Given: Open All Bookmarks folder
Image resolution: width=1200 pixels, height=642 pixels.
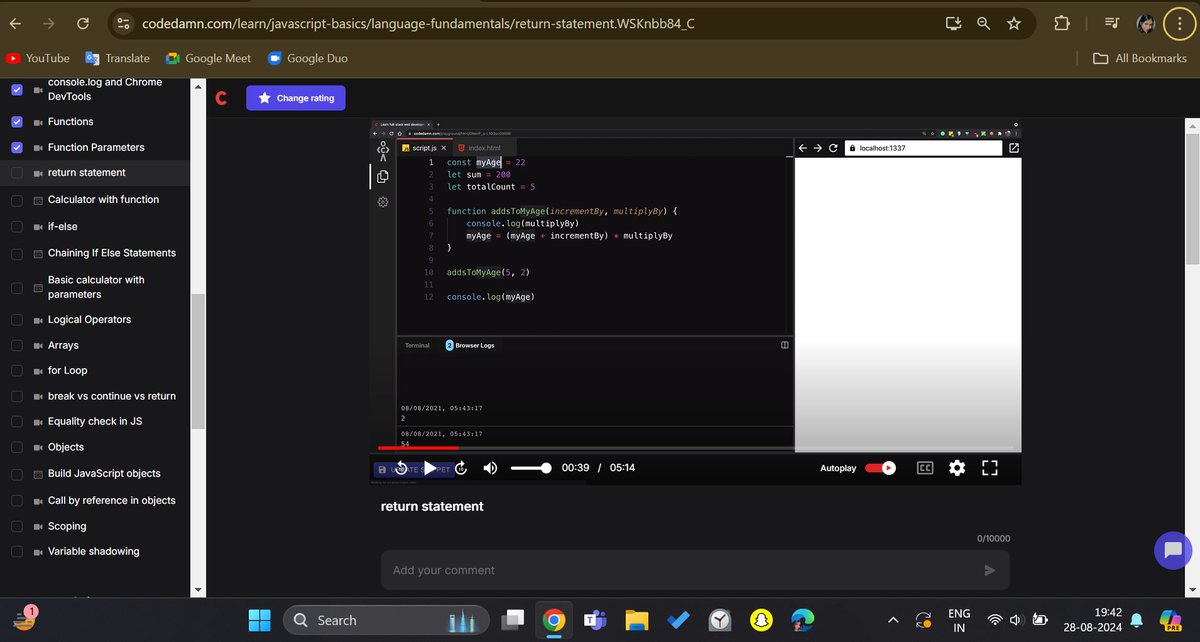Looking at the screenshot, I should (x=1140, y=58).
